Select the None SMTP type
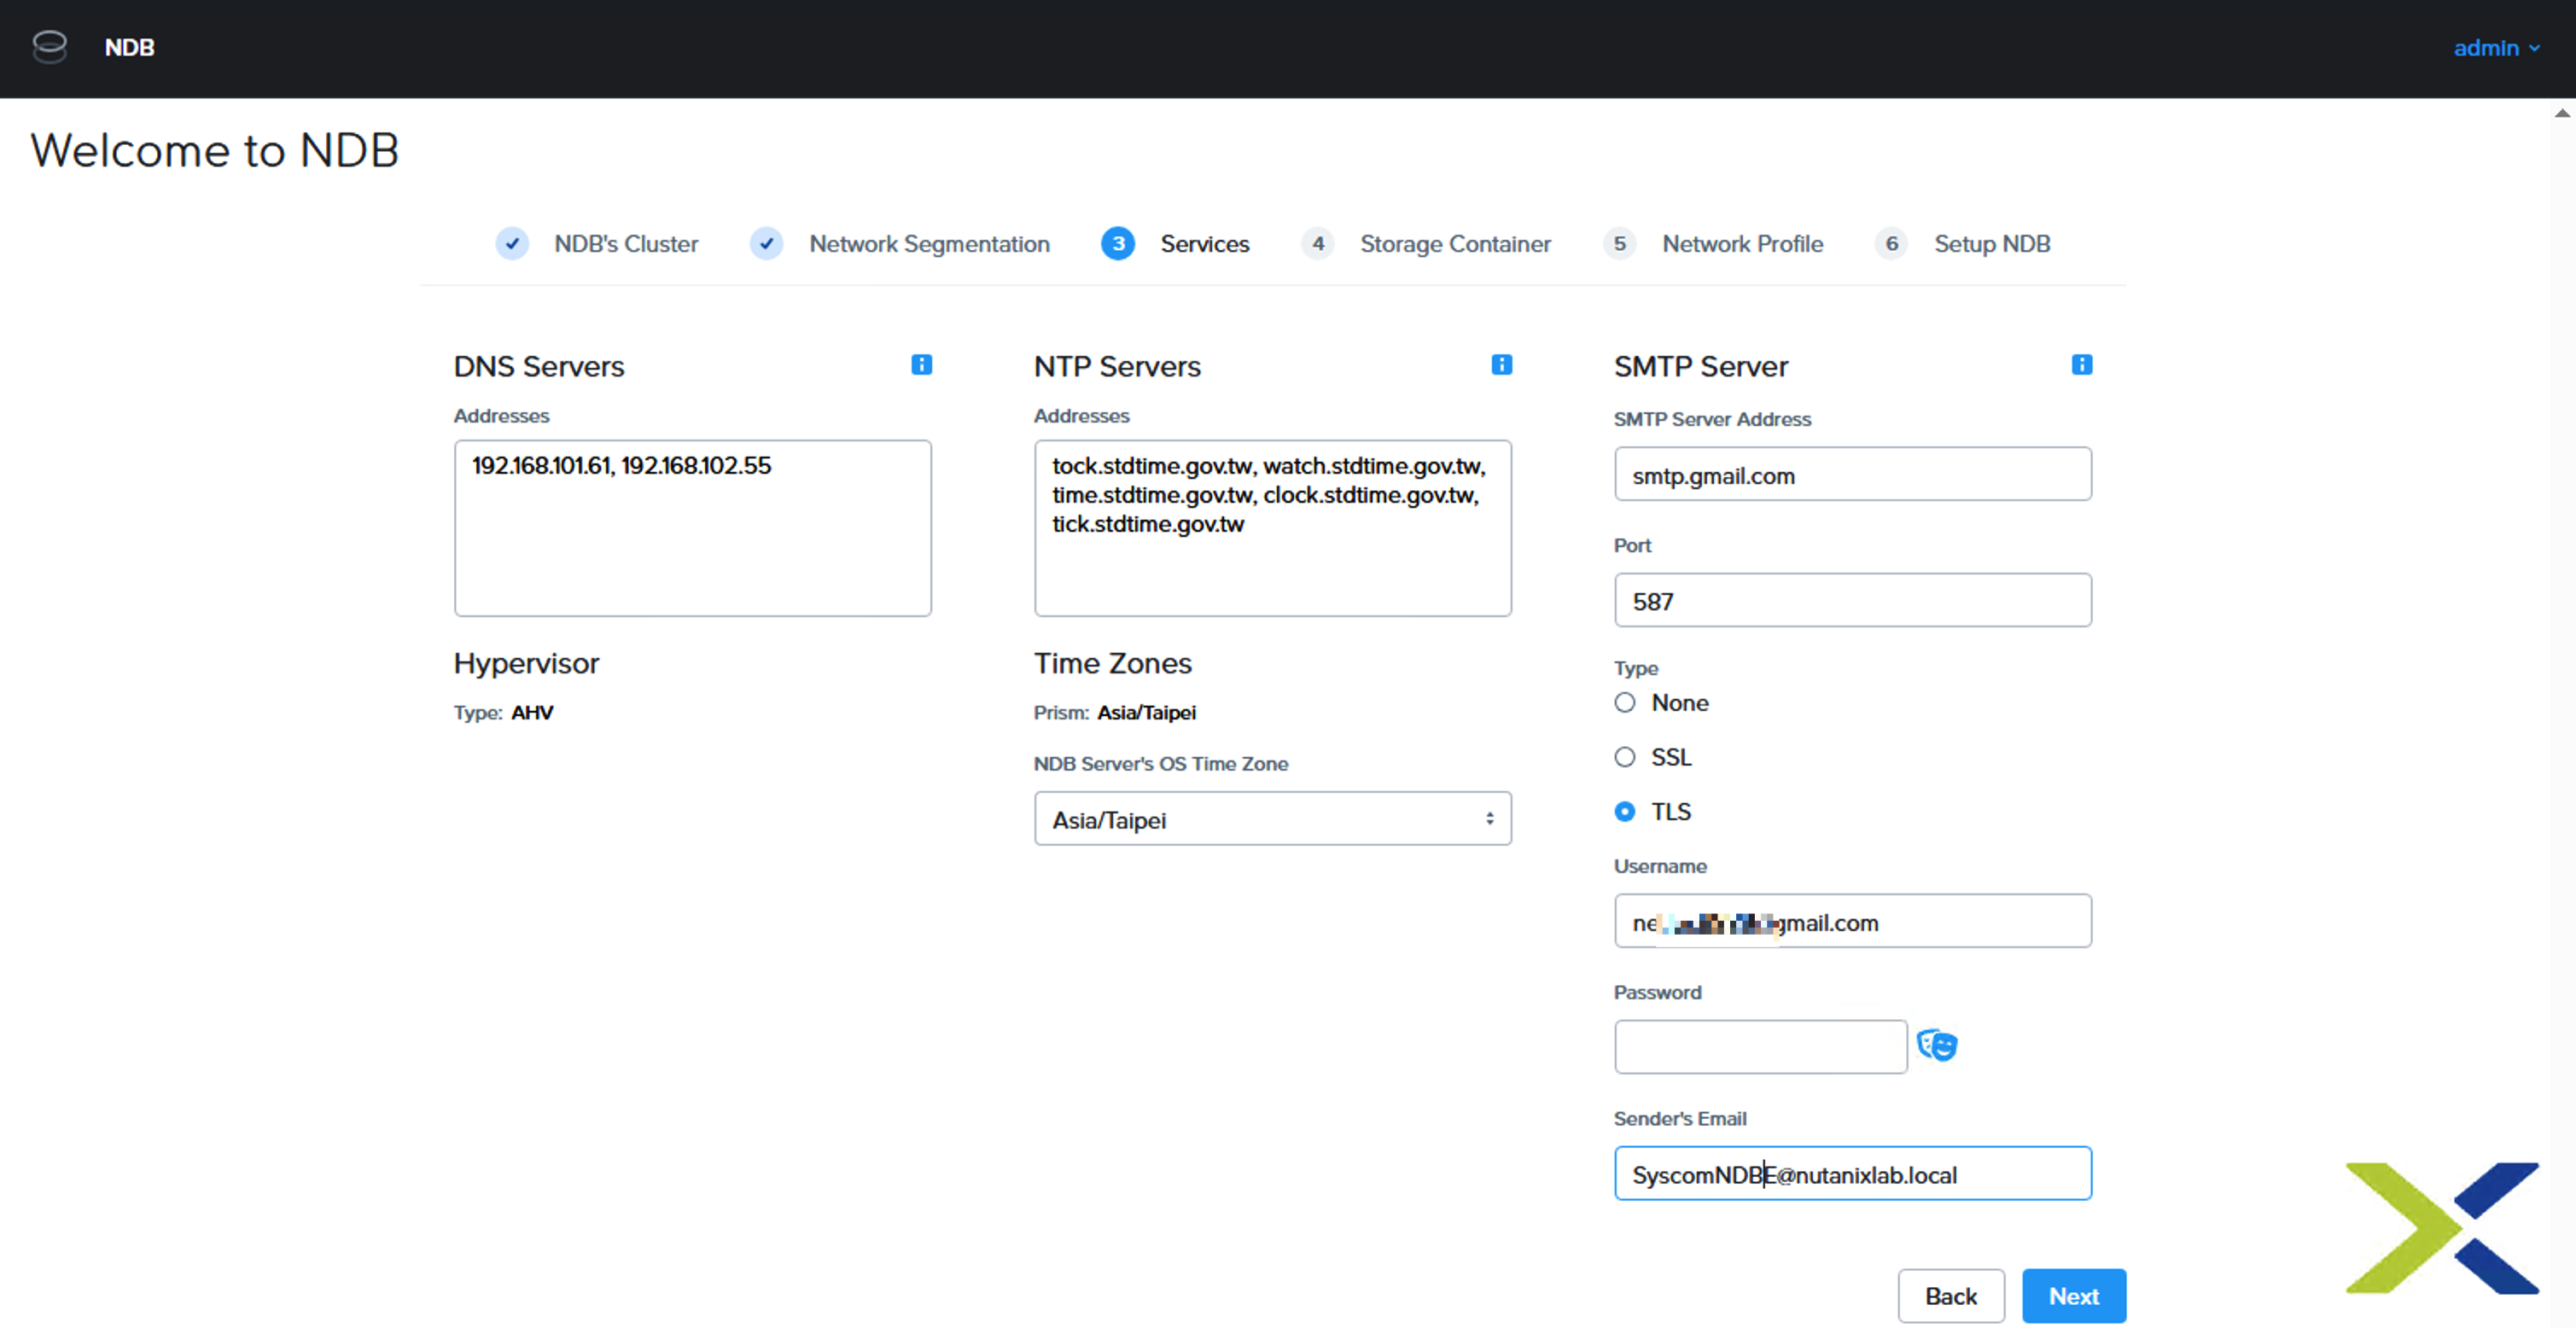The width and height of the screenshot is (2576, 1328). tap(1625, 703)
